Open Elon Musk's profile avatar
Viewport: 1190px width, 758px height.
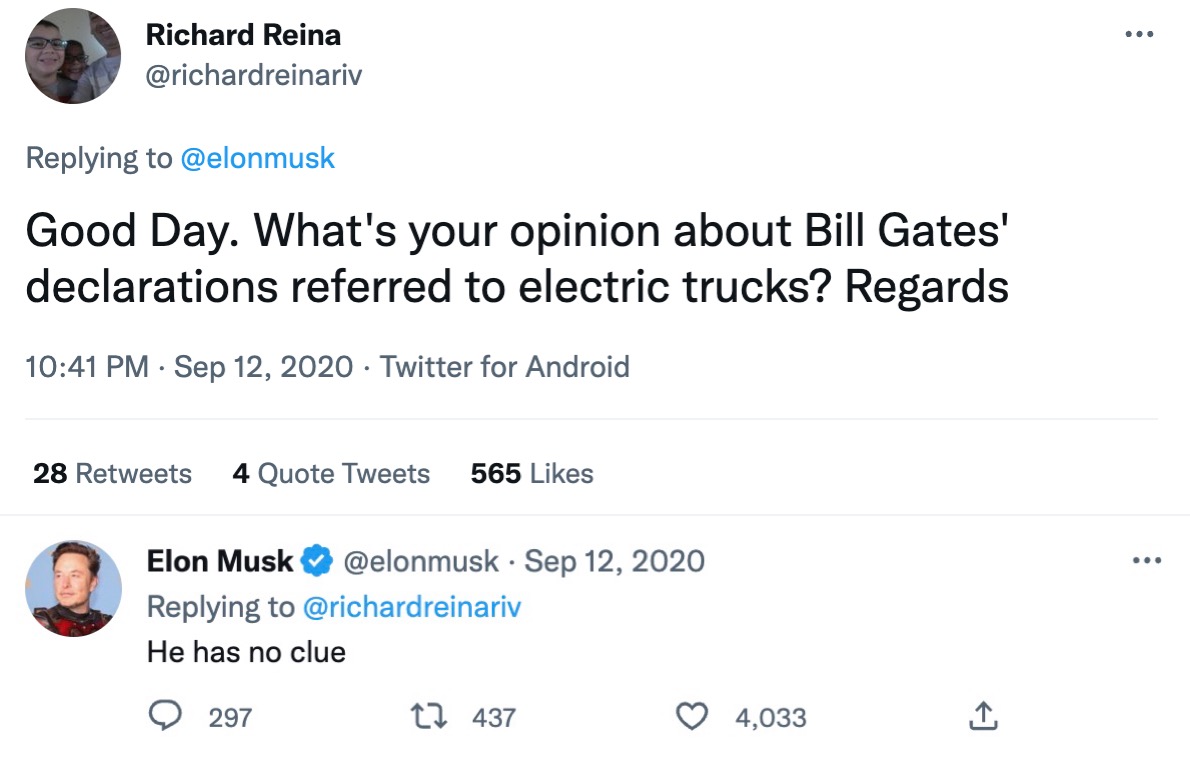72,589
